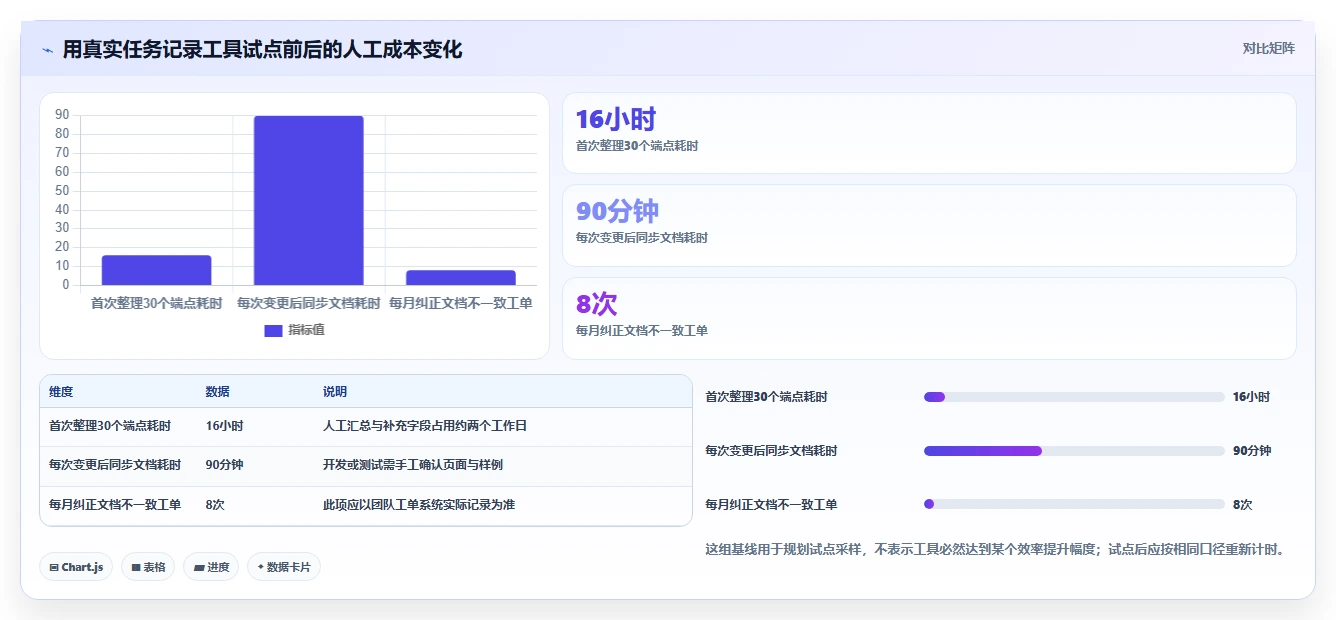Image resolution: width=1336 pixels, height=620 pixels.
Task: Click the lightning icon beside the page title
Action: pyautogui.click(x=47, y=50)
